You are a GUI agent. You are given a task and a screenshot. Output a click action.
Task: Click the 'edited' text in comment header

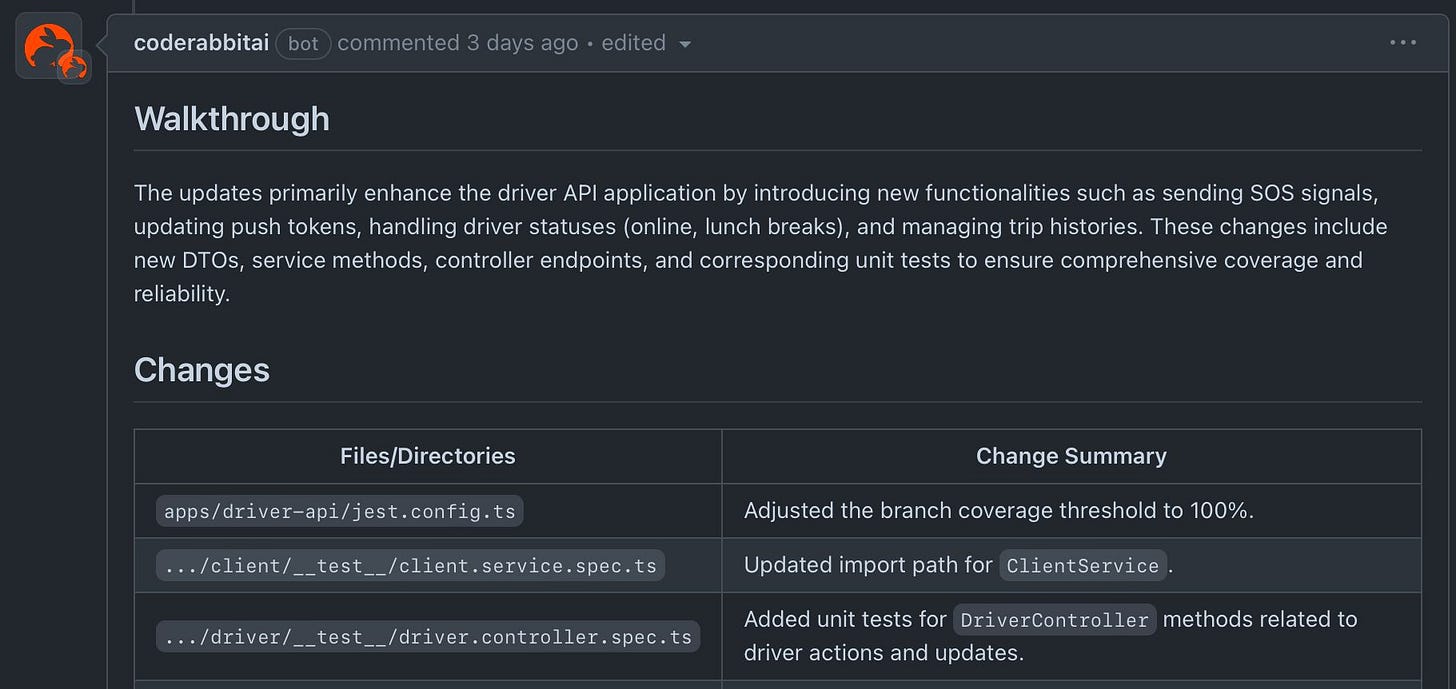(x=633, y=43)
